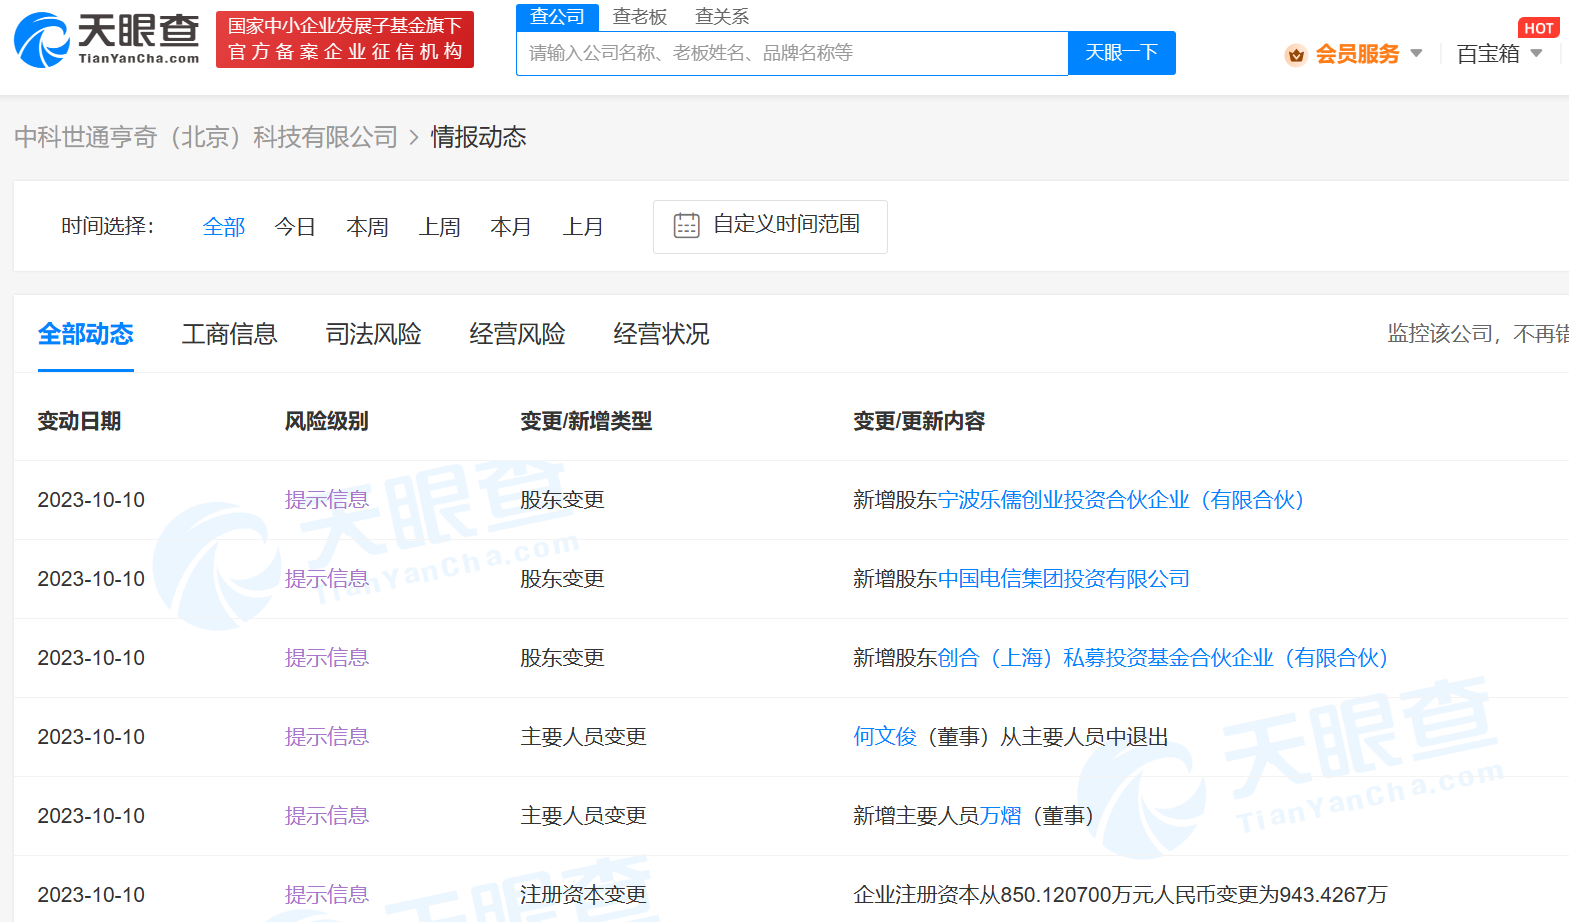Switch to the 司法风险 tab
This screenshot has height=922, width=1569.
click(373, 334)
